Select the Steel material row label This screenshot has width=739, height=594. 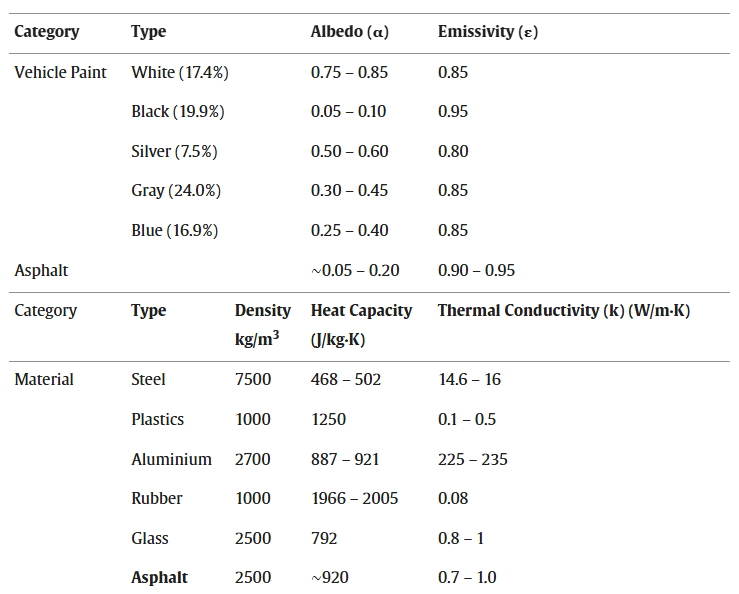point(148,380)
